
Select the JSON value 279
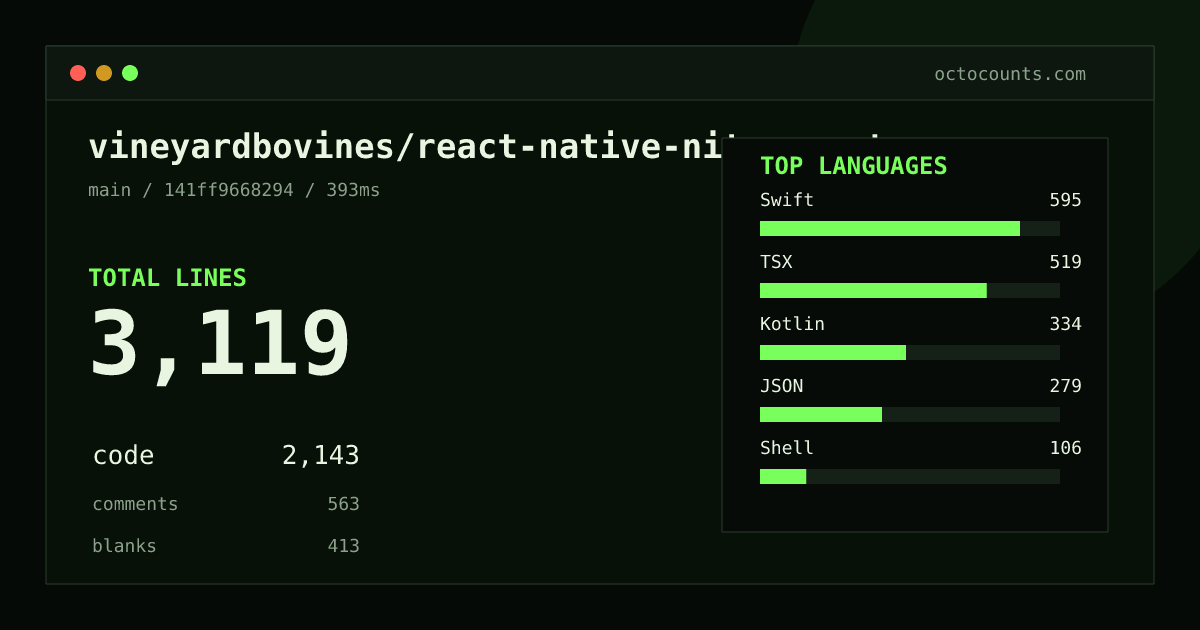coord(1065,386)
